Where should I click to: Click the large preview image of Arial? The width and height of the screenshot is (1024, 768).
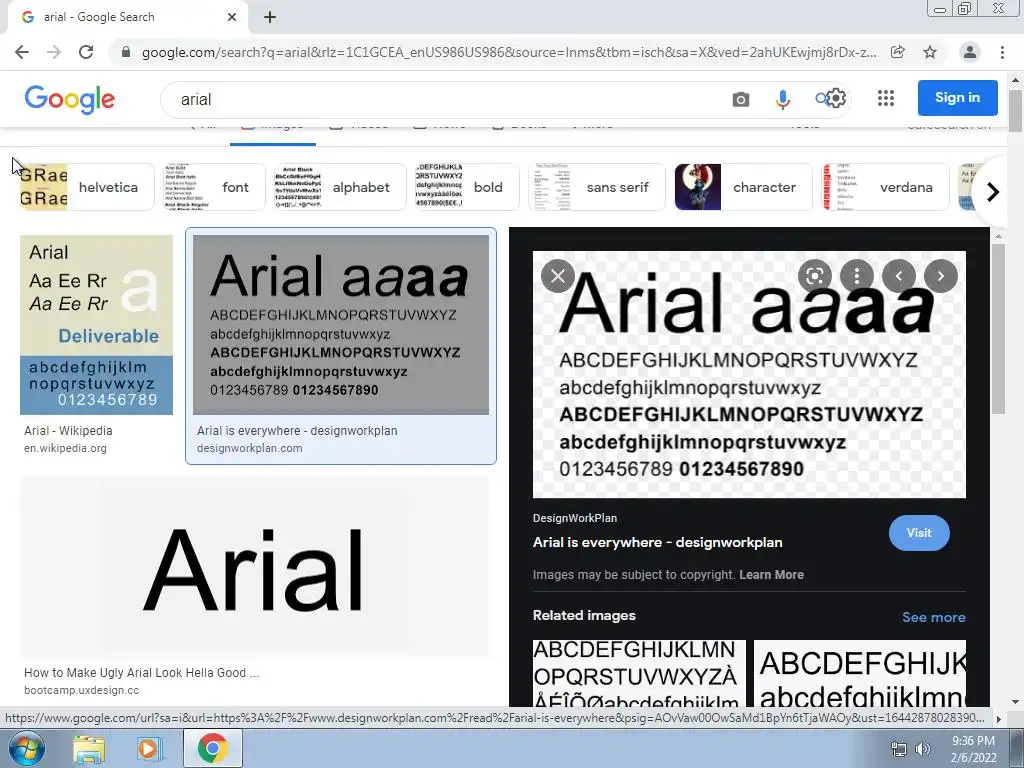(749, 374)
